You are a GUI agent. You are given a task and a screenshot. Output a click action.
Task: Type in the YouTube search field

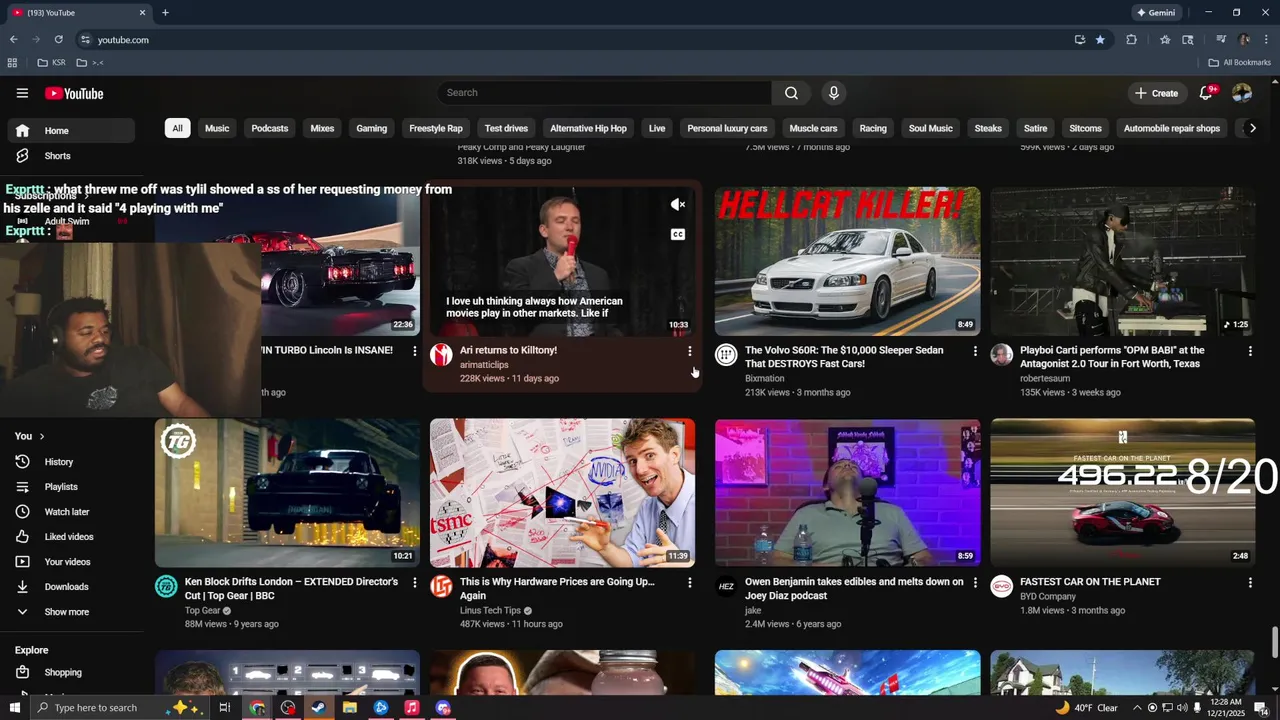click(604, 93)
